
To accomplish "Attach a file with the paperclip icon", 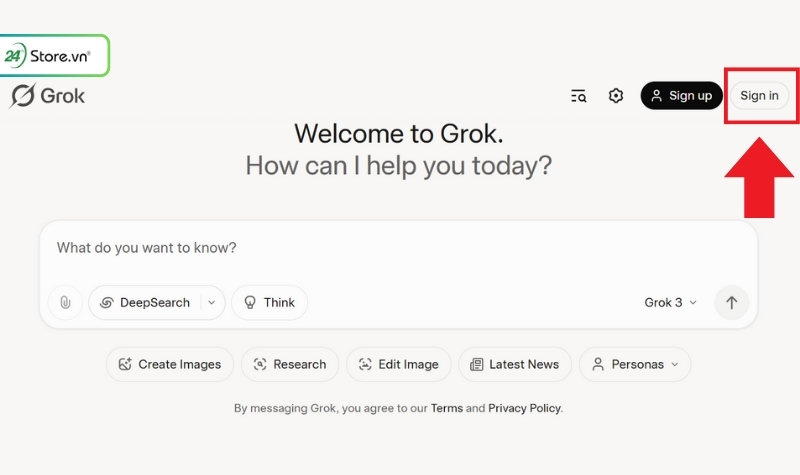I will pyautogui.click(x=65, y=303).
